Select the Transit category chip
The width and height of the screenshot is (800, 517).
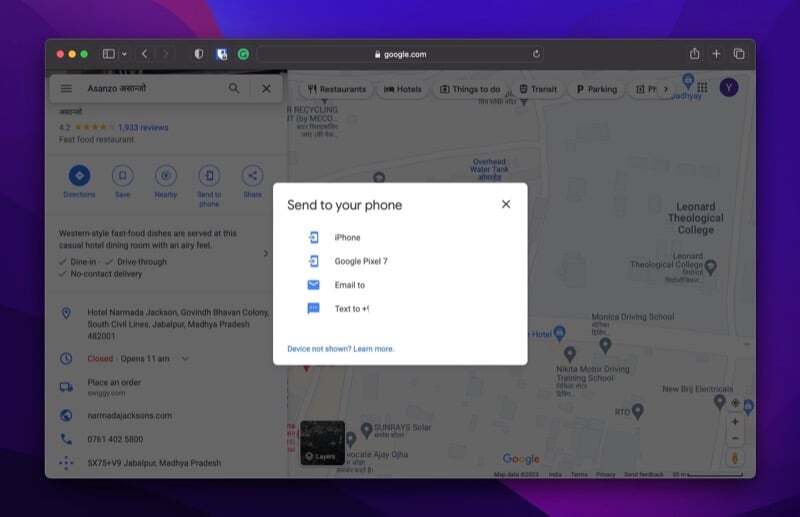click(x=538, y=89)
